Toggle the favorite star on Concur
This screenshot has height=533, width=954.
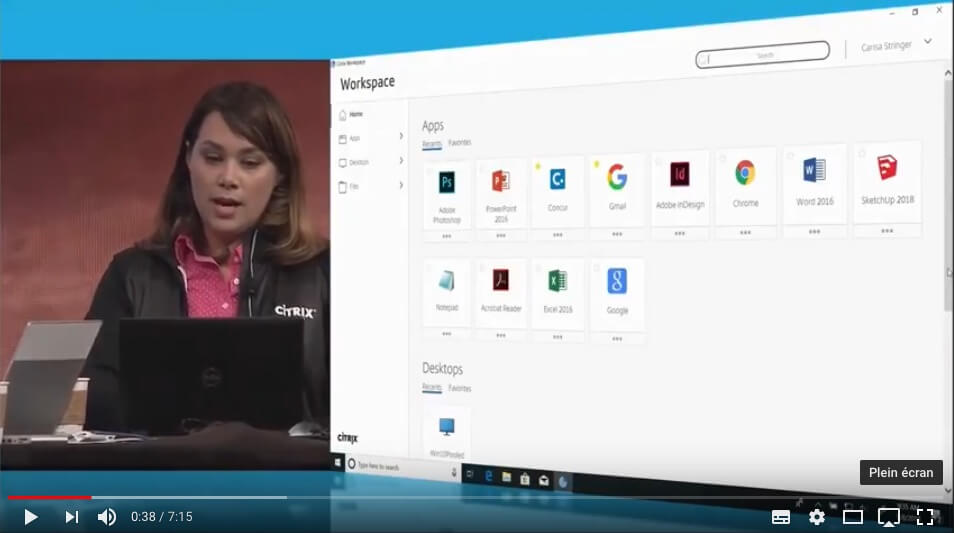[x=538, y=164]
